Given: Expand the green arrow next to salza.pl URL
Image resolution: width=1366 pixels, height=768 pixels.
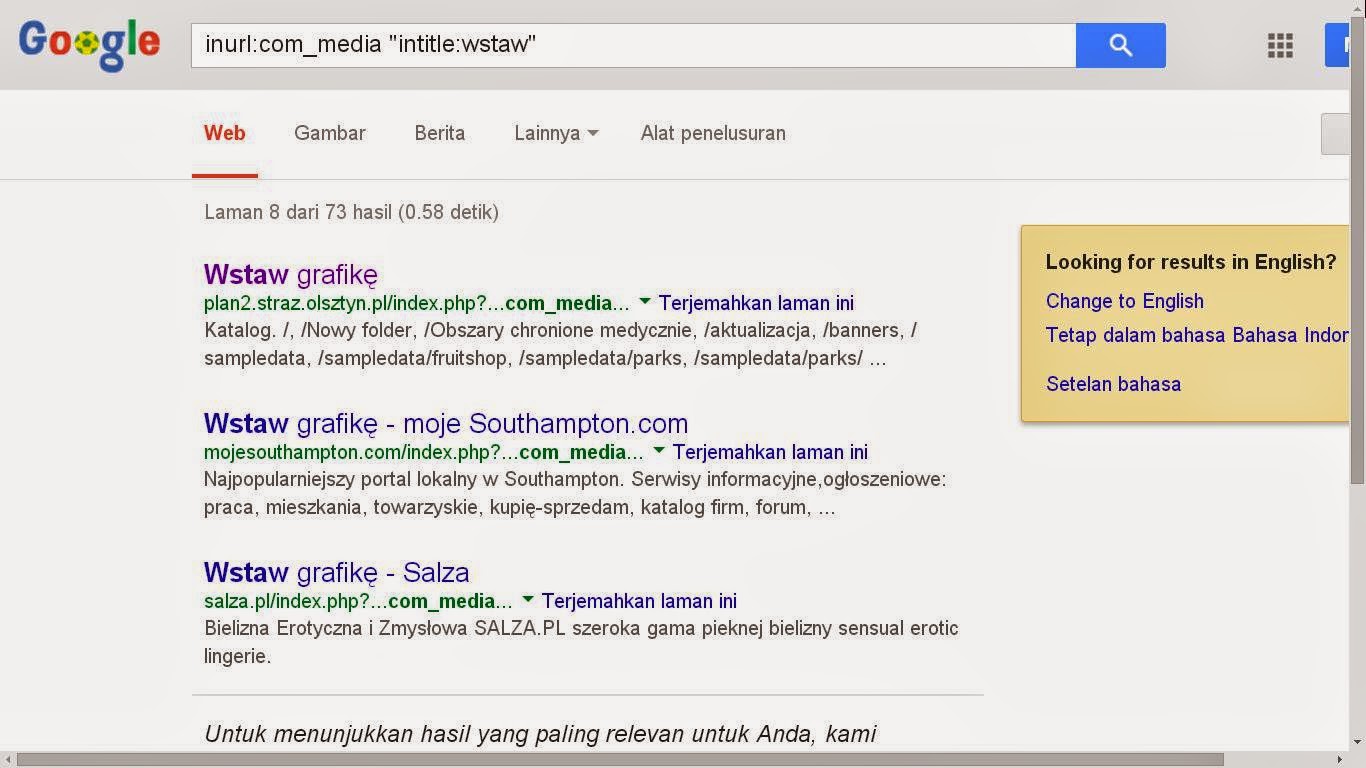Looking at the screenshot, I should click(x=528, y=599).
